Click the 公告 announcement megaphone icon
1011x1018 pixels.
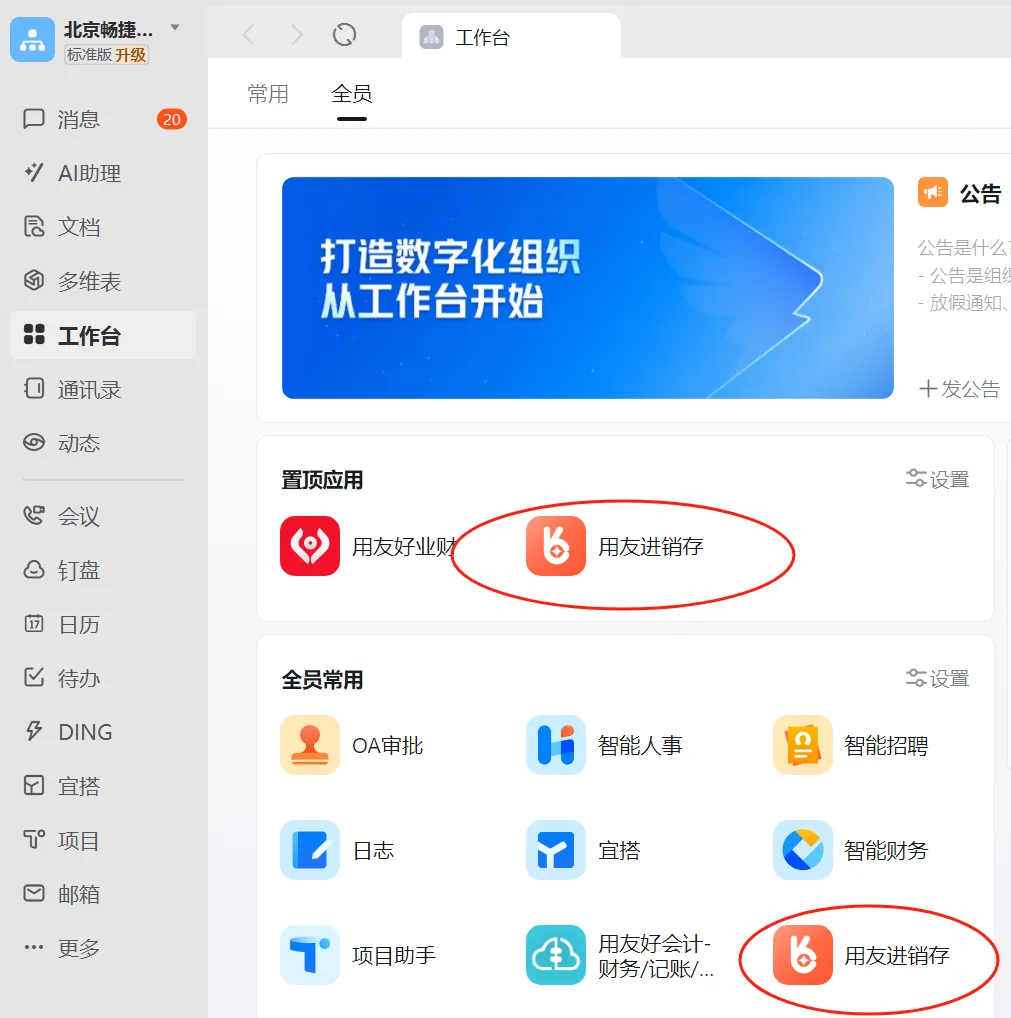pyautogui.click(x=932, y=192)
